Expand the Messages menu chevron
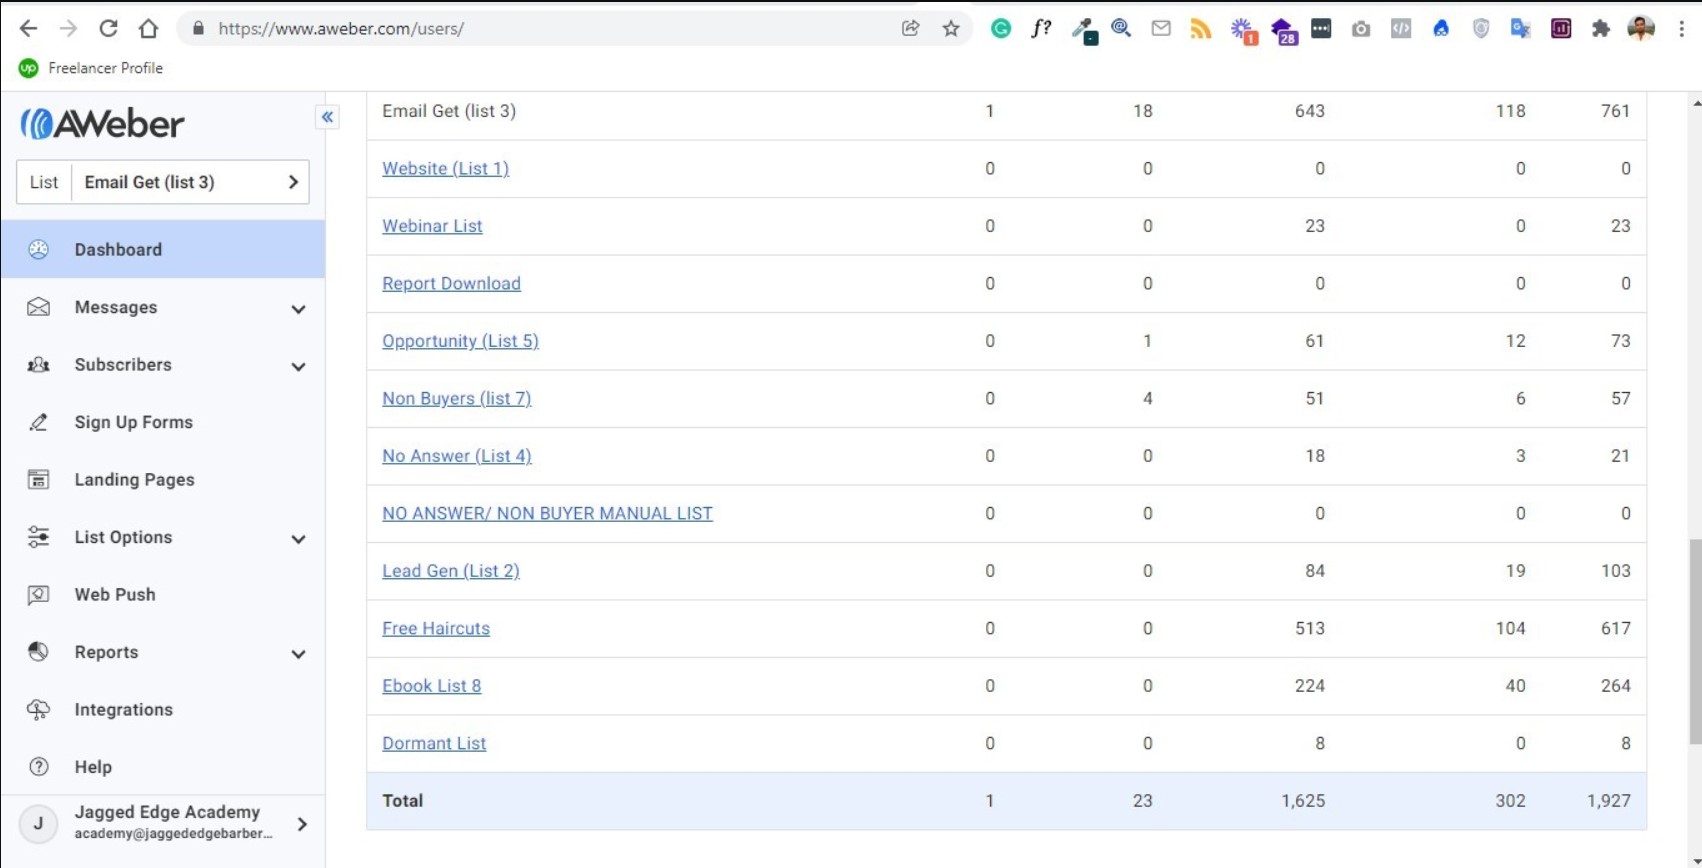The image size is (1702, 868). click(x=298, y=309)
